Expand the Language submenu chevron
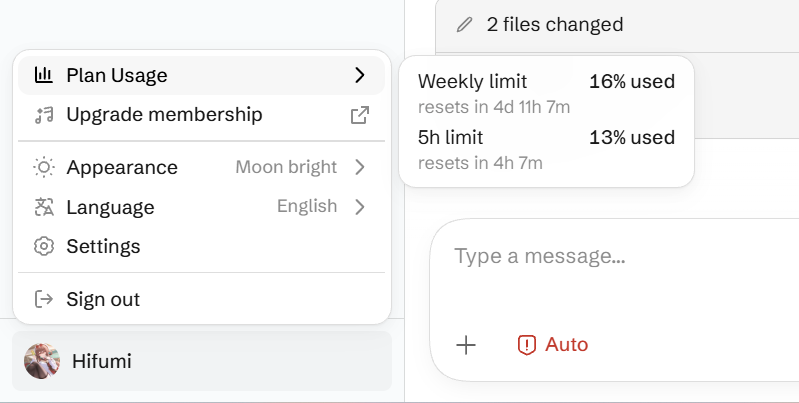The width and height of the screenshot is (799, 403). [360, 207]
